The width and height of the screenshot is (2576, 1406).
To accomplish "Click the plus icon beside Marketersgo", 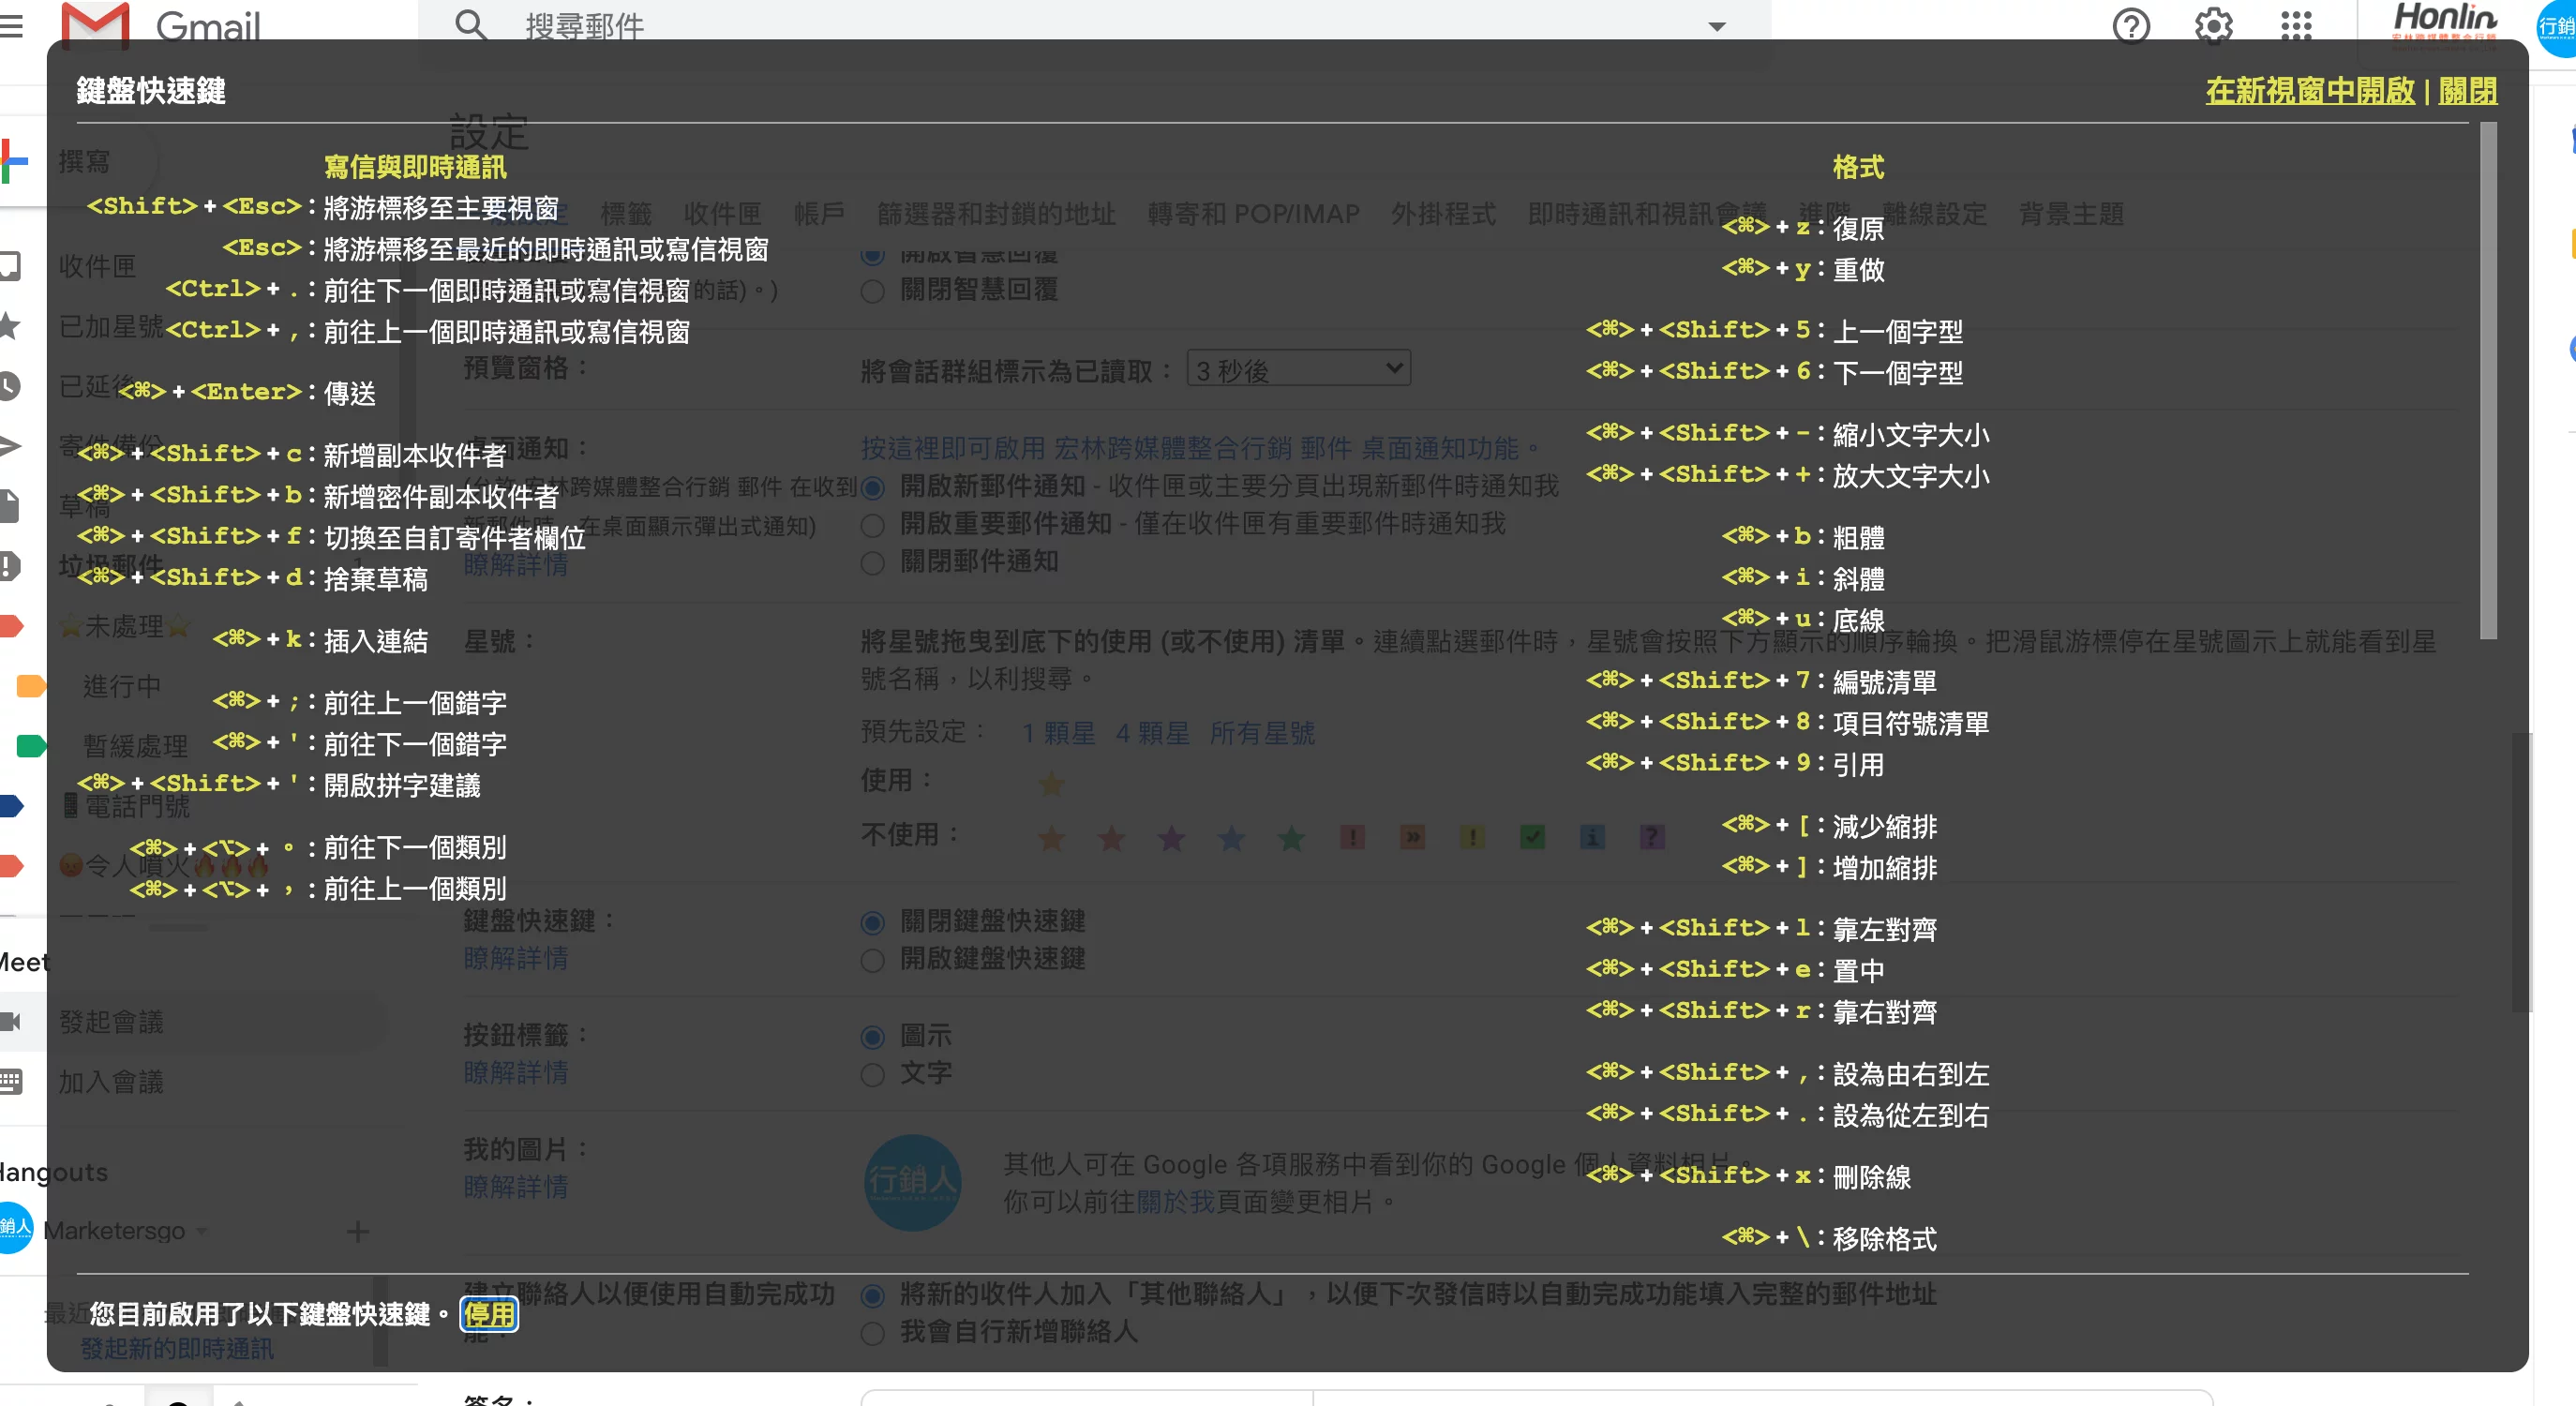I will [x=358, y=1232].
